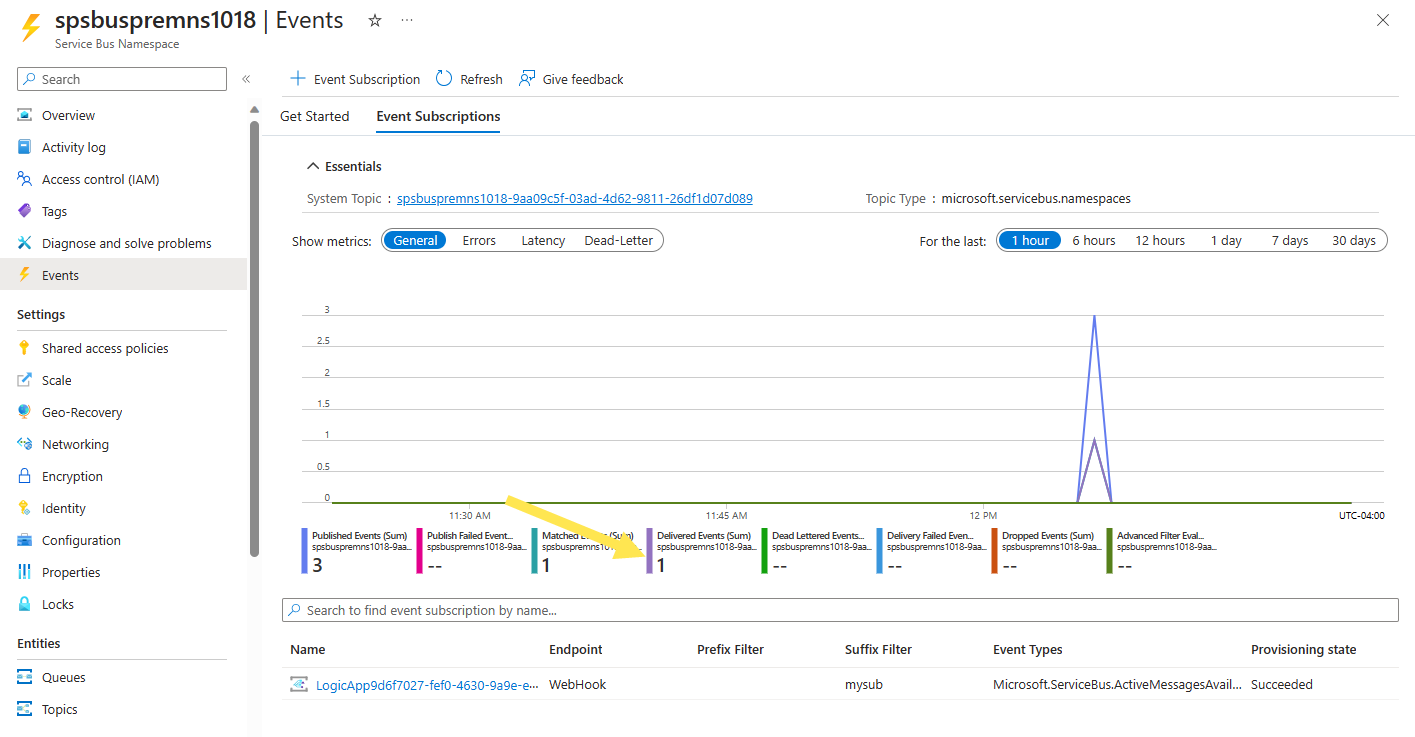The height and width of the screenshot is (737, 1415).
Task: Click the Delivered Events legend swatch
Action: pos(649,549)
